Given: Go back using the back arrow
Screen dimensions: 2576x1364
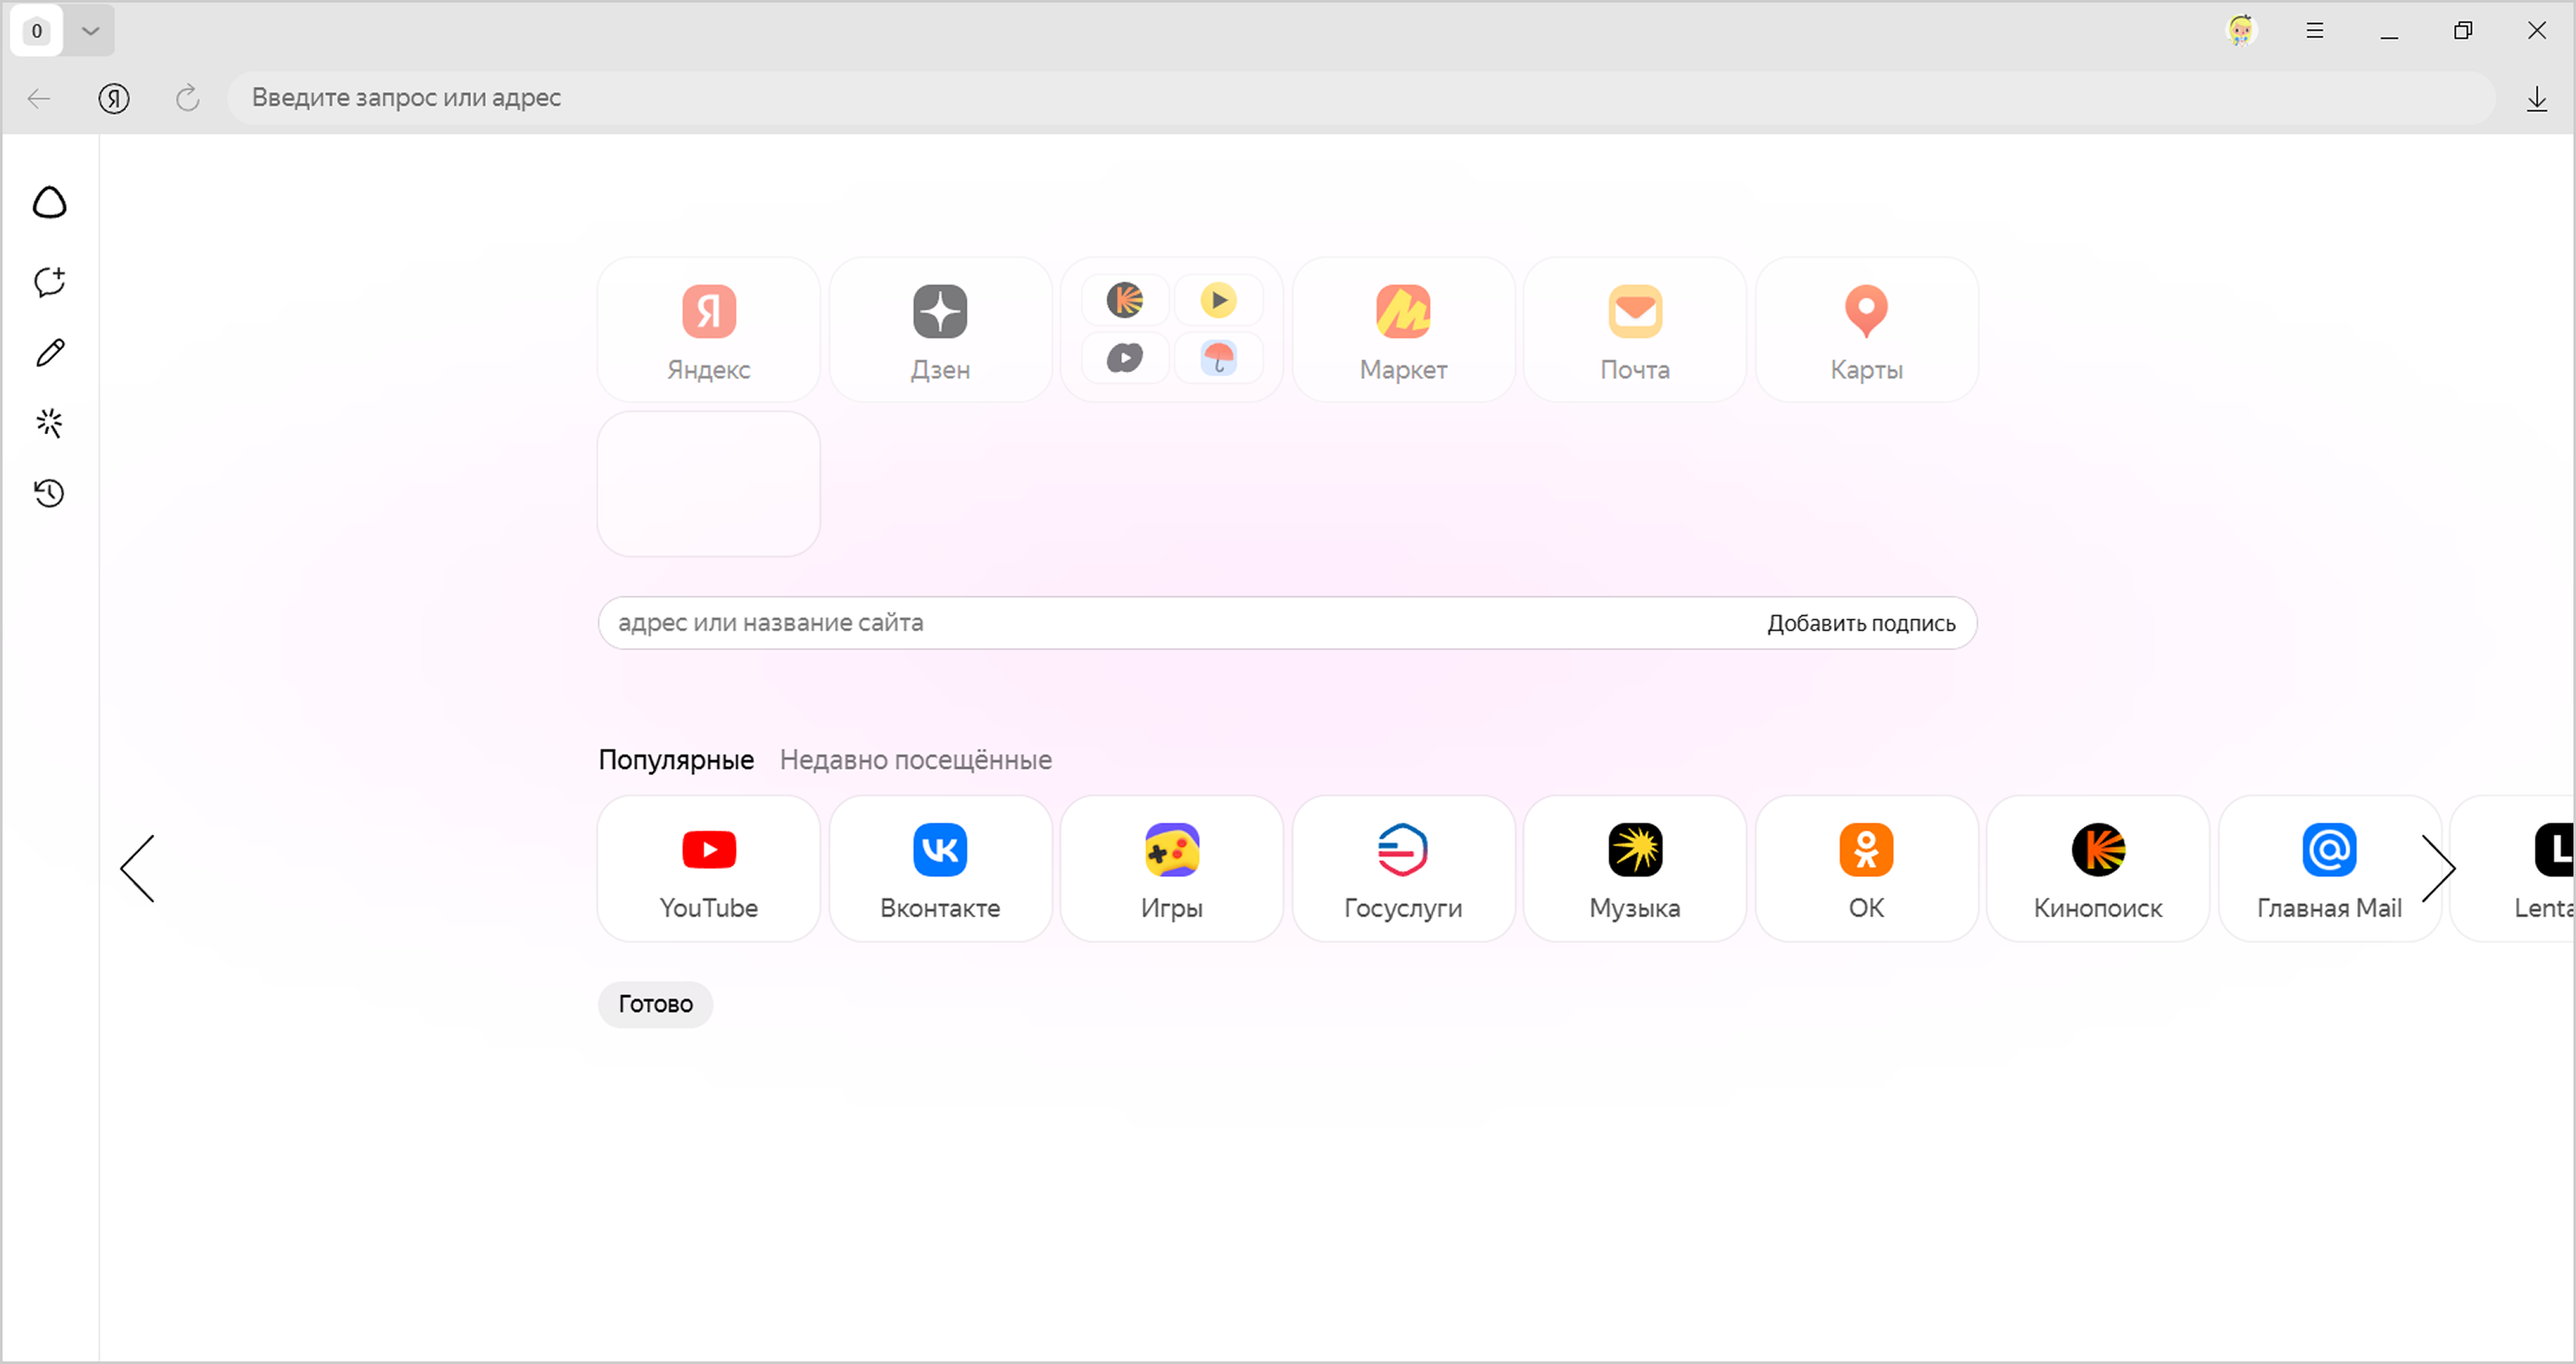Looking at the screenshot, I should (x=39, y=98).
